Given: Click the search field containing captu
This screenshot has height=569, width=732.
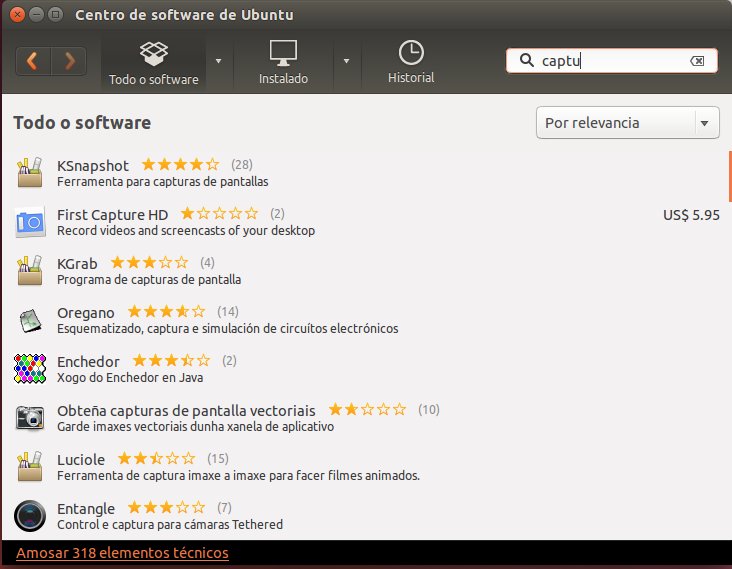Looking at the screenshot, I should click(612, 61).
